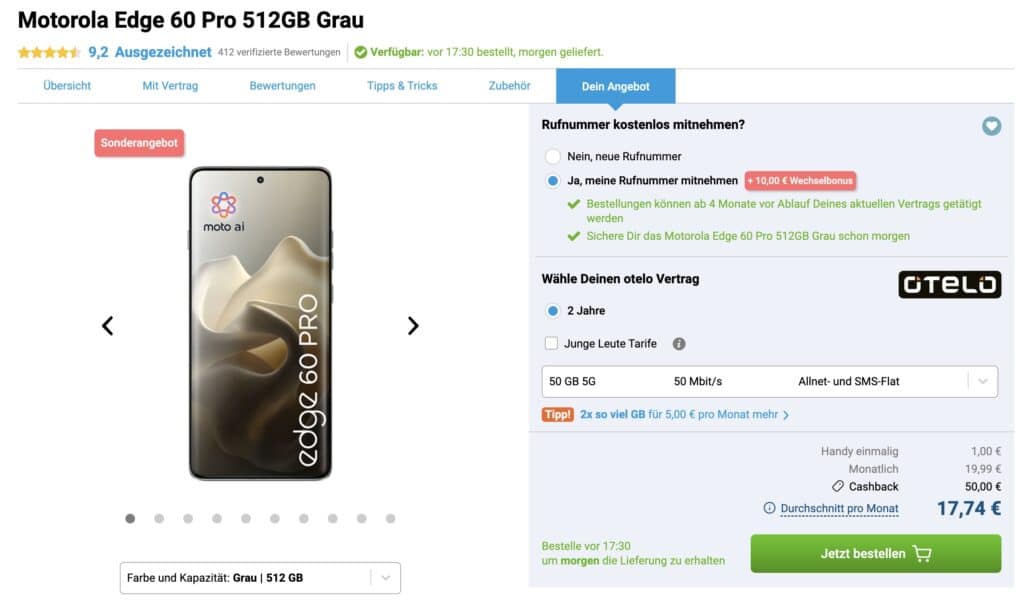The image size is (1024, 605).
Task: Click the otelo provider logo
Action: (949, 284)
